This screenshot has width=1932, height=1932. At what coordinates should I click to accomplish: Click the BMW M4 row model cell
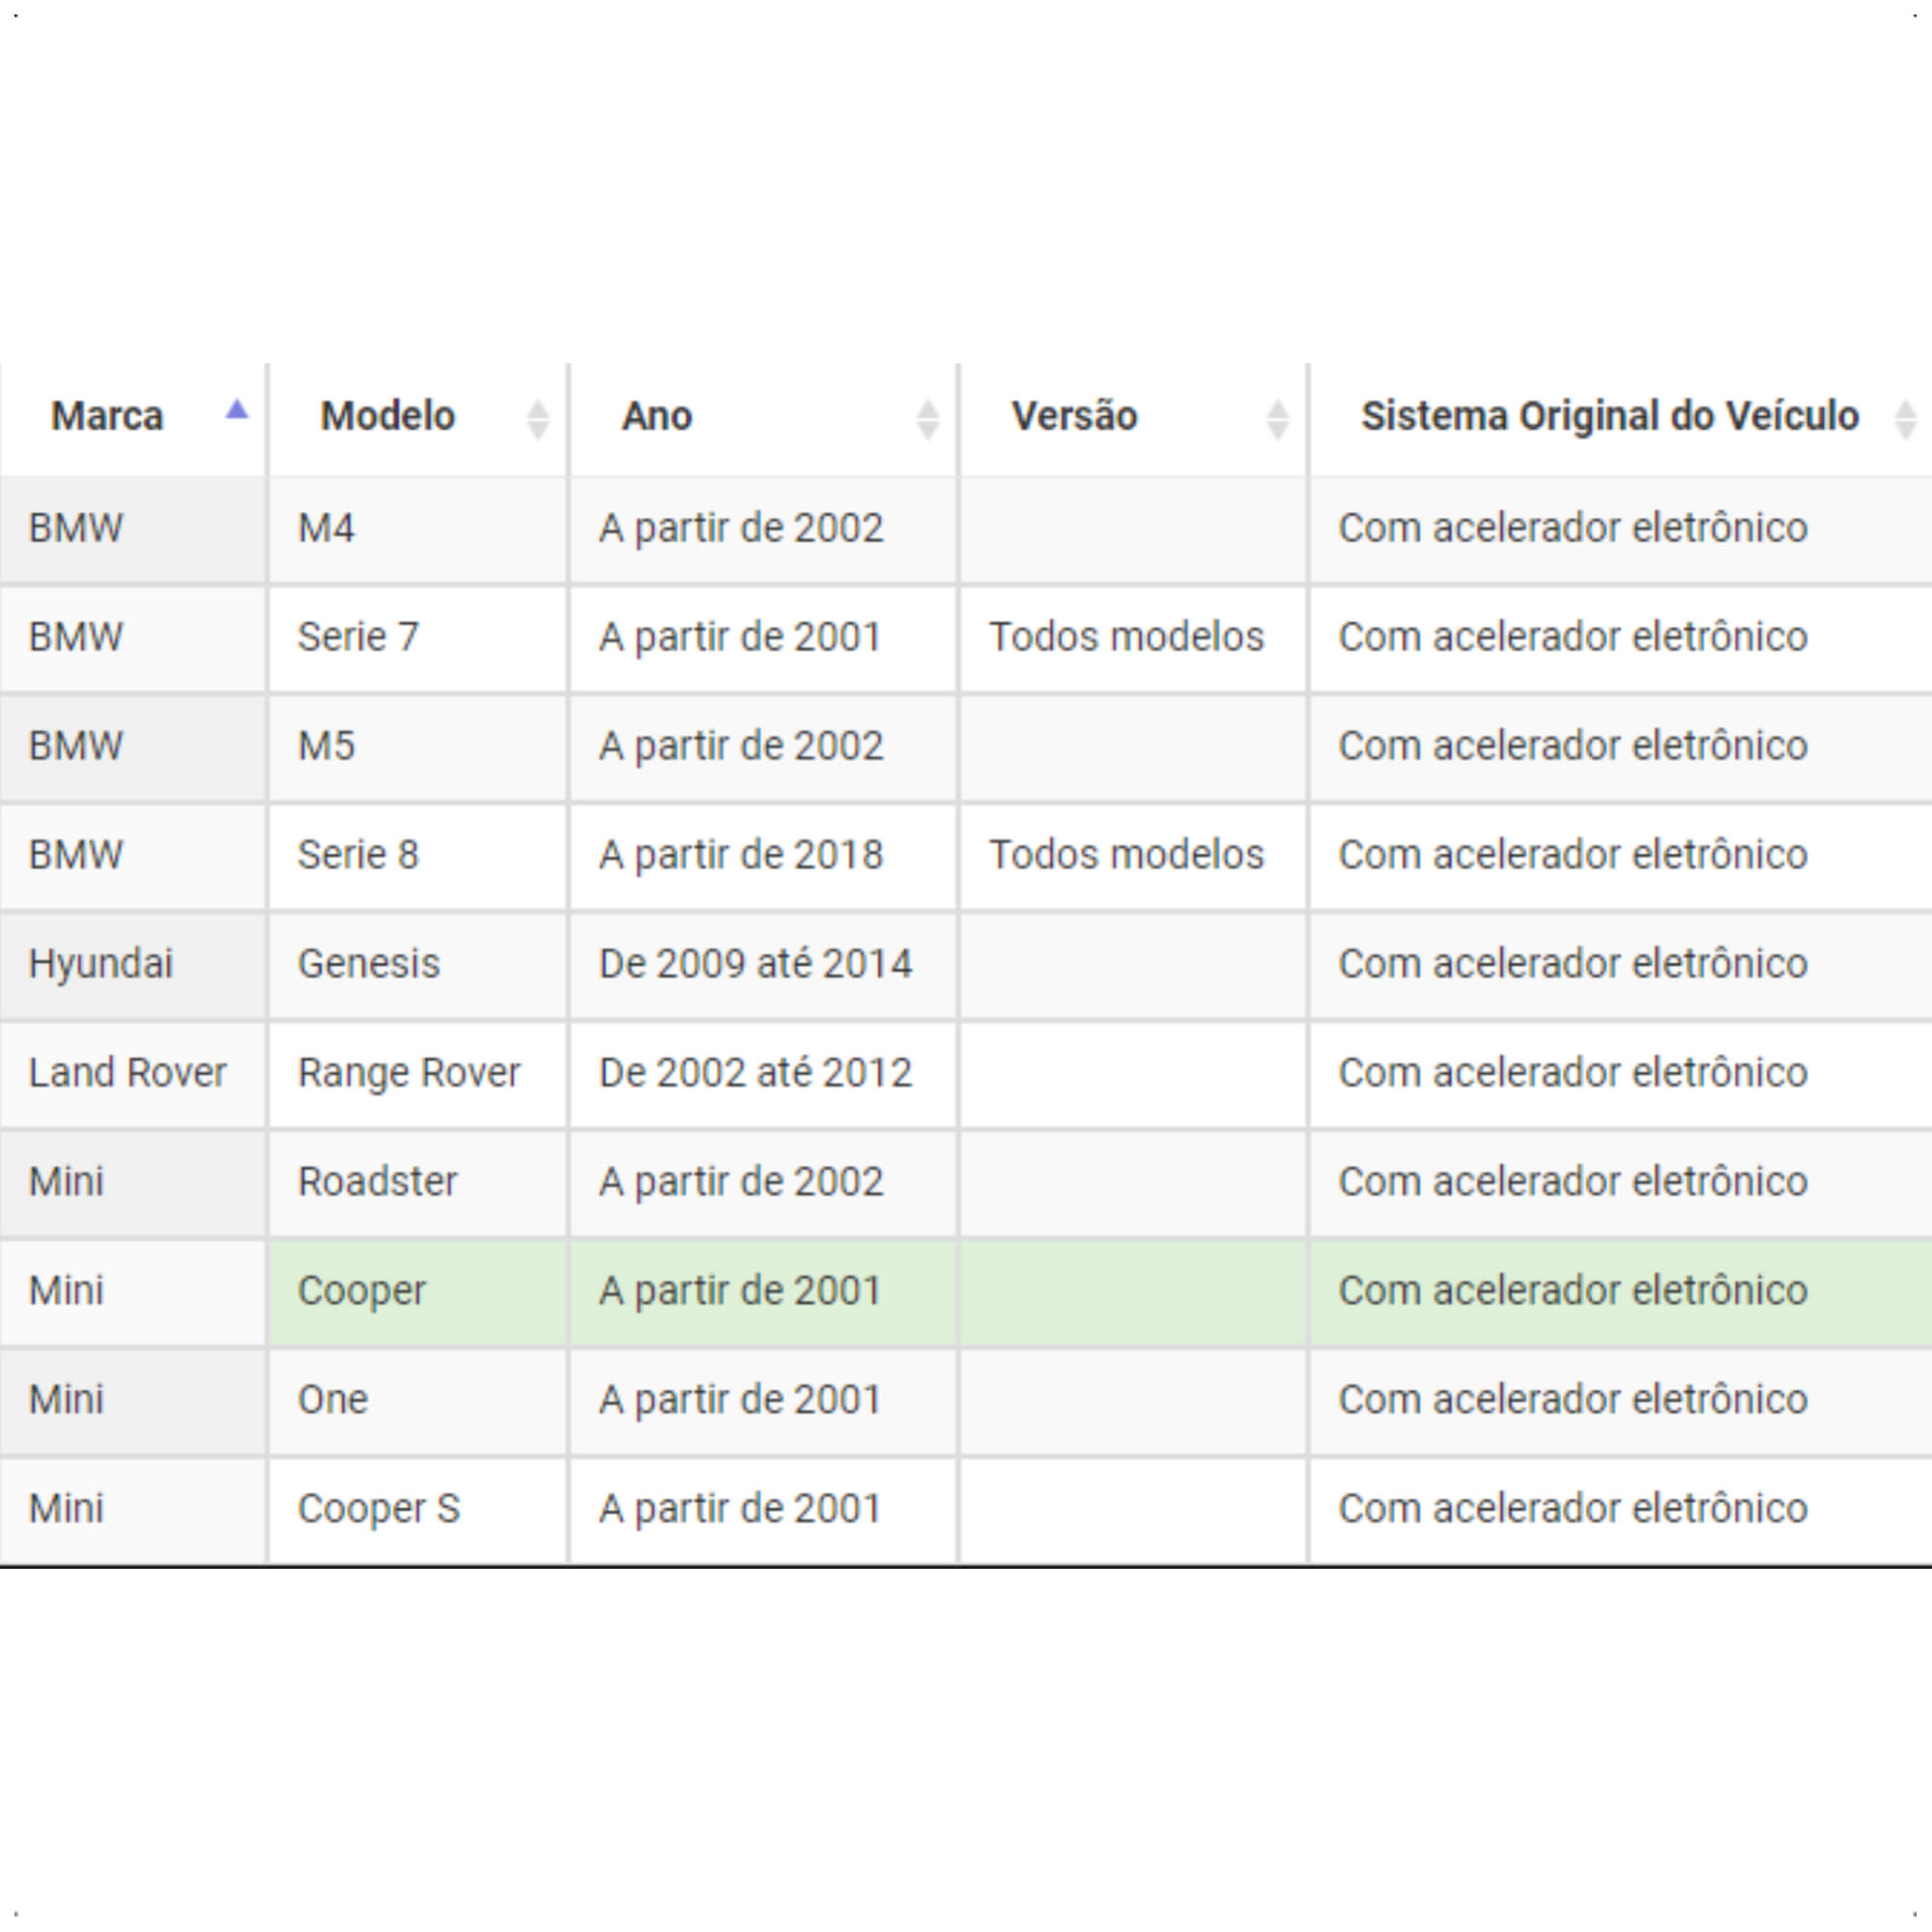418,529
